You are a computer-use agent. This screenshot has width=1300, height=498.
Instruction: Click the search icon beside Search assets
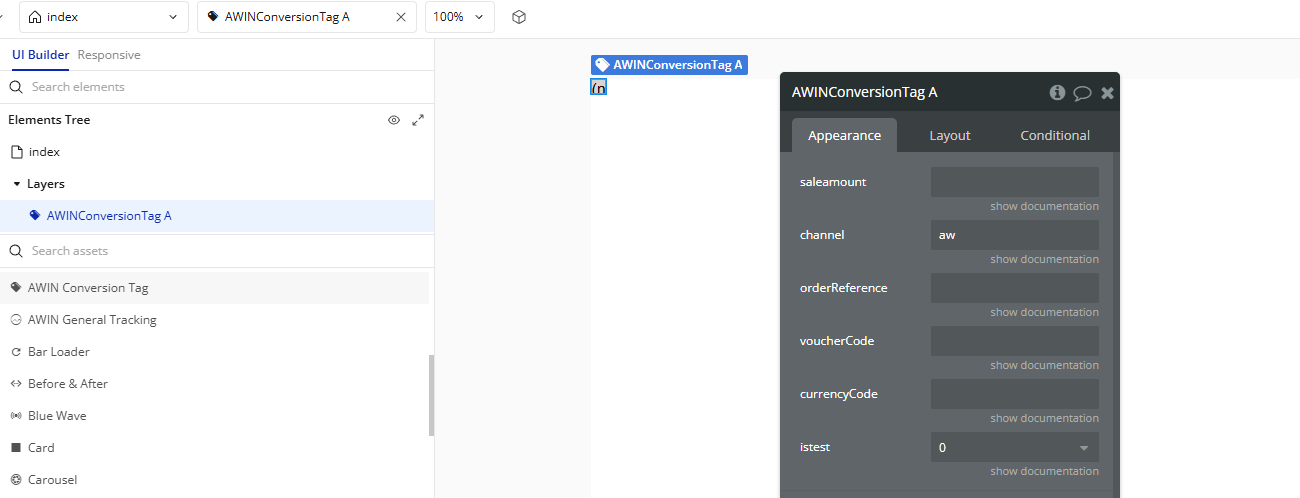coord(16,251)
